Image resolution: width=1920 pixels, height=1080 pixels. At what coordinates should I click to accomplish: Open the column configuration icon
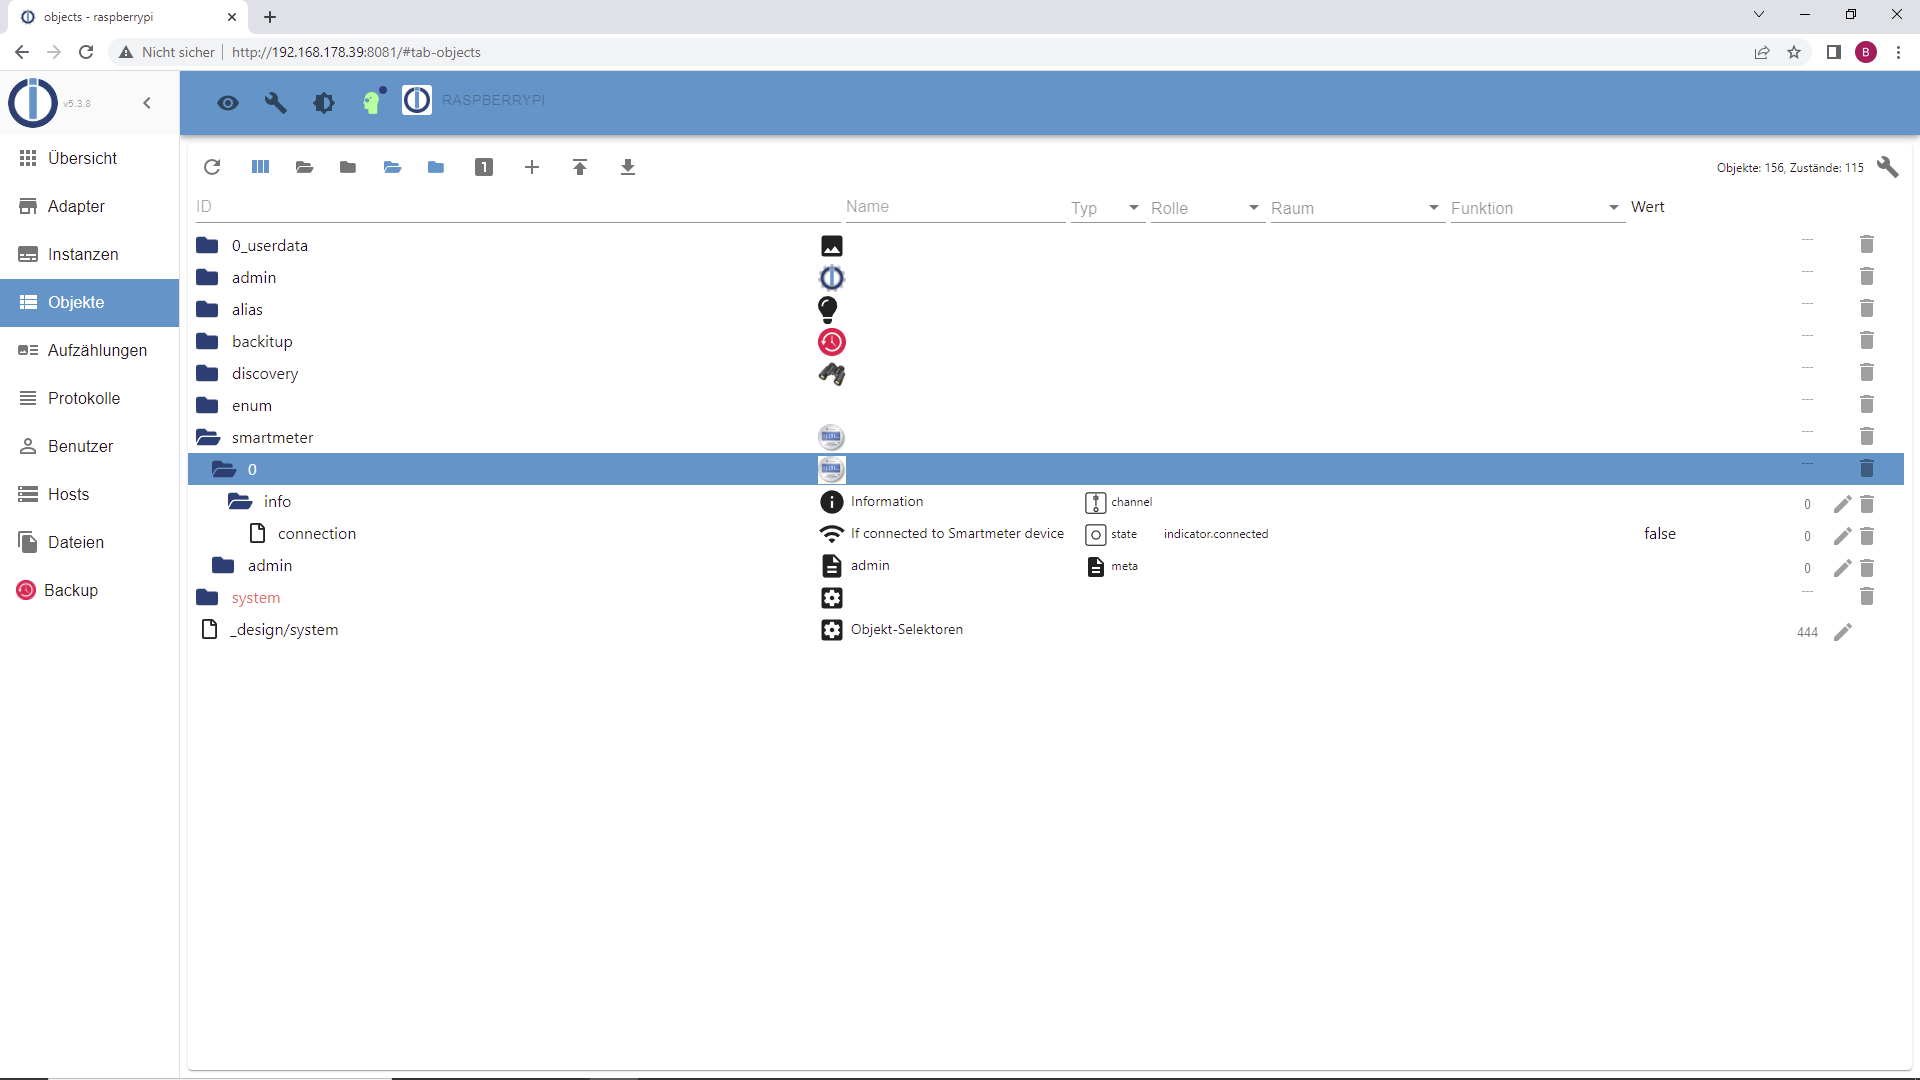260,167
